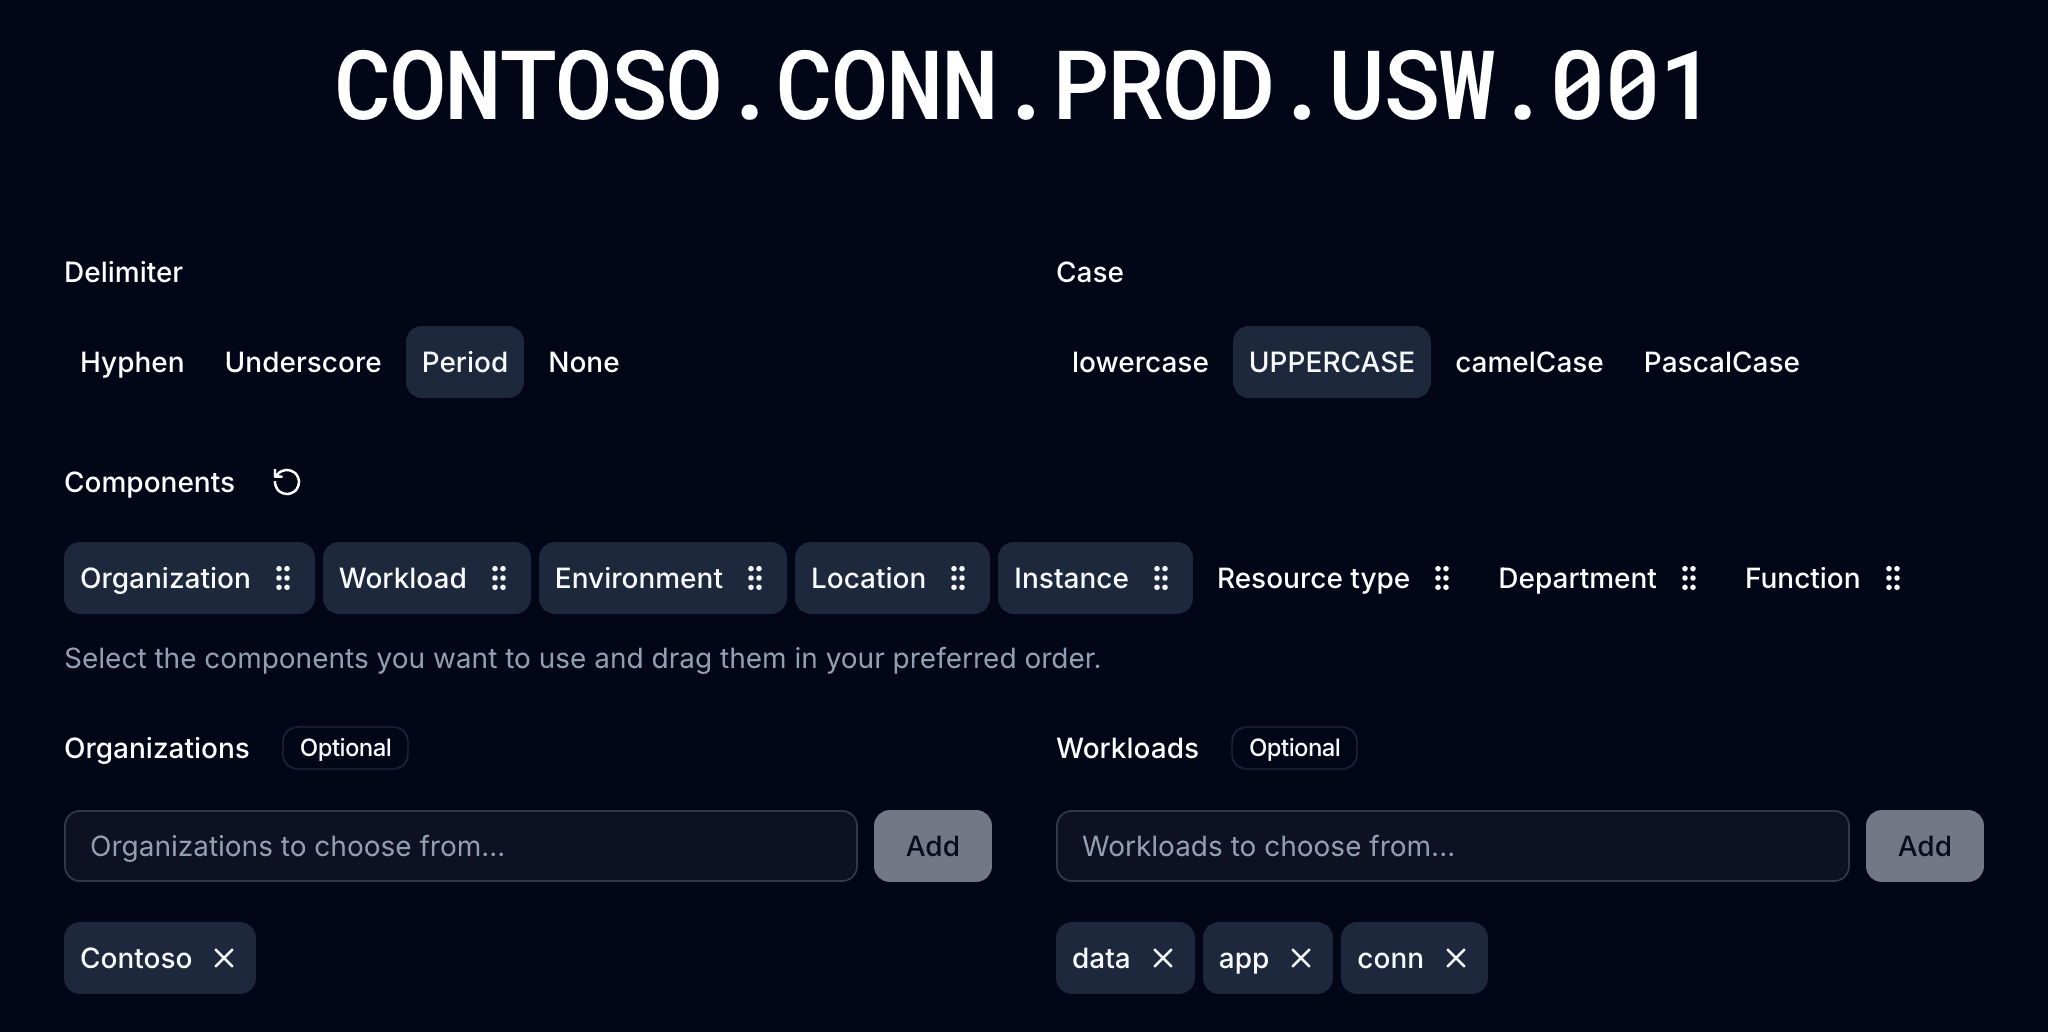
Task: Click the Resource type drag handle
Action: click(x=1442, y=578)
